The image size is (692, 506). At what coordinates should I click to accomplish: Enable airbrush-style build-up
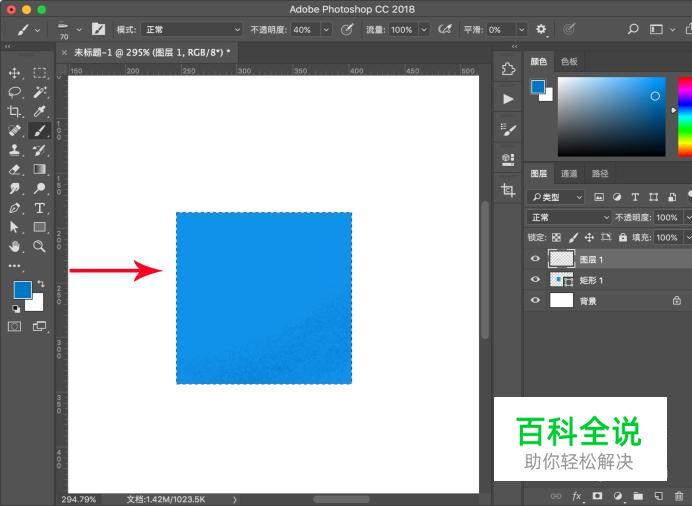(445, 30)
